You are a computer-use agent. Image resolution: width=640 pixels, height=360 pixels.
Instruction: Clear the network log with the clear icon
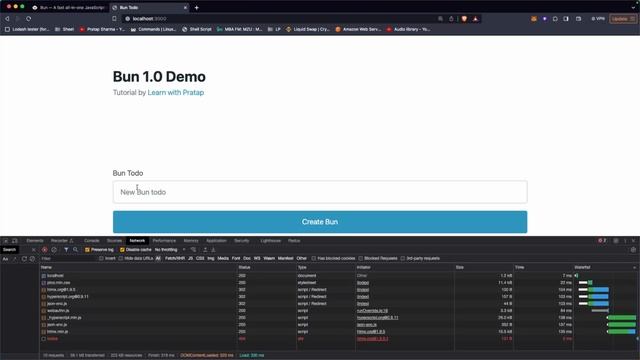pyautogui.click(x=54, y=250)
